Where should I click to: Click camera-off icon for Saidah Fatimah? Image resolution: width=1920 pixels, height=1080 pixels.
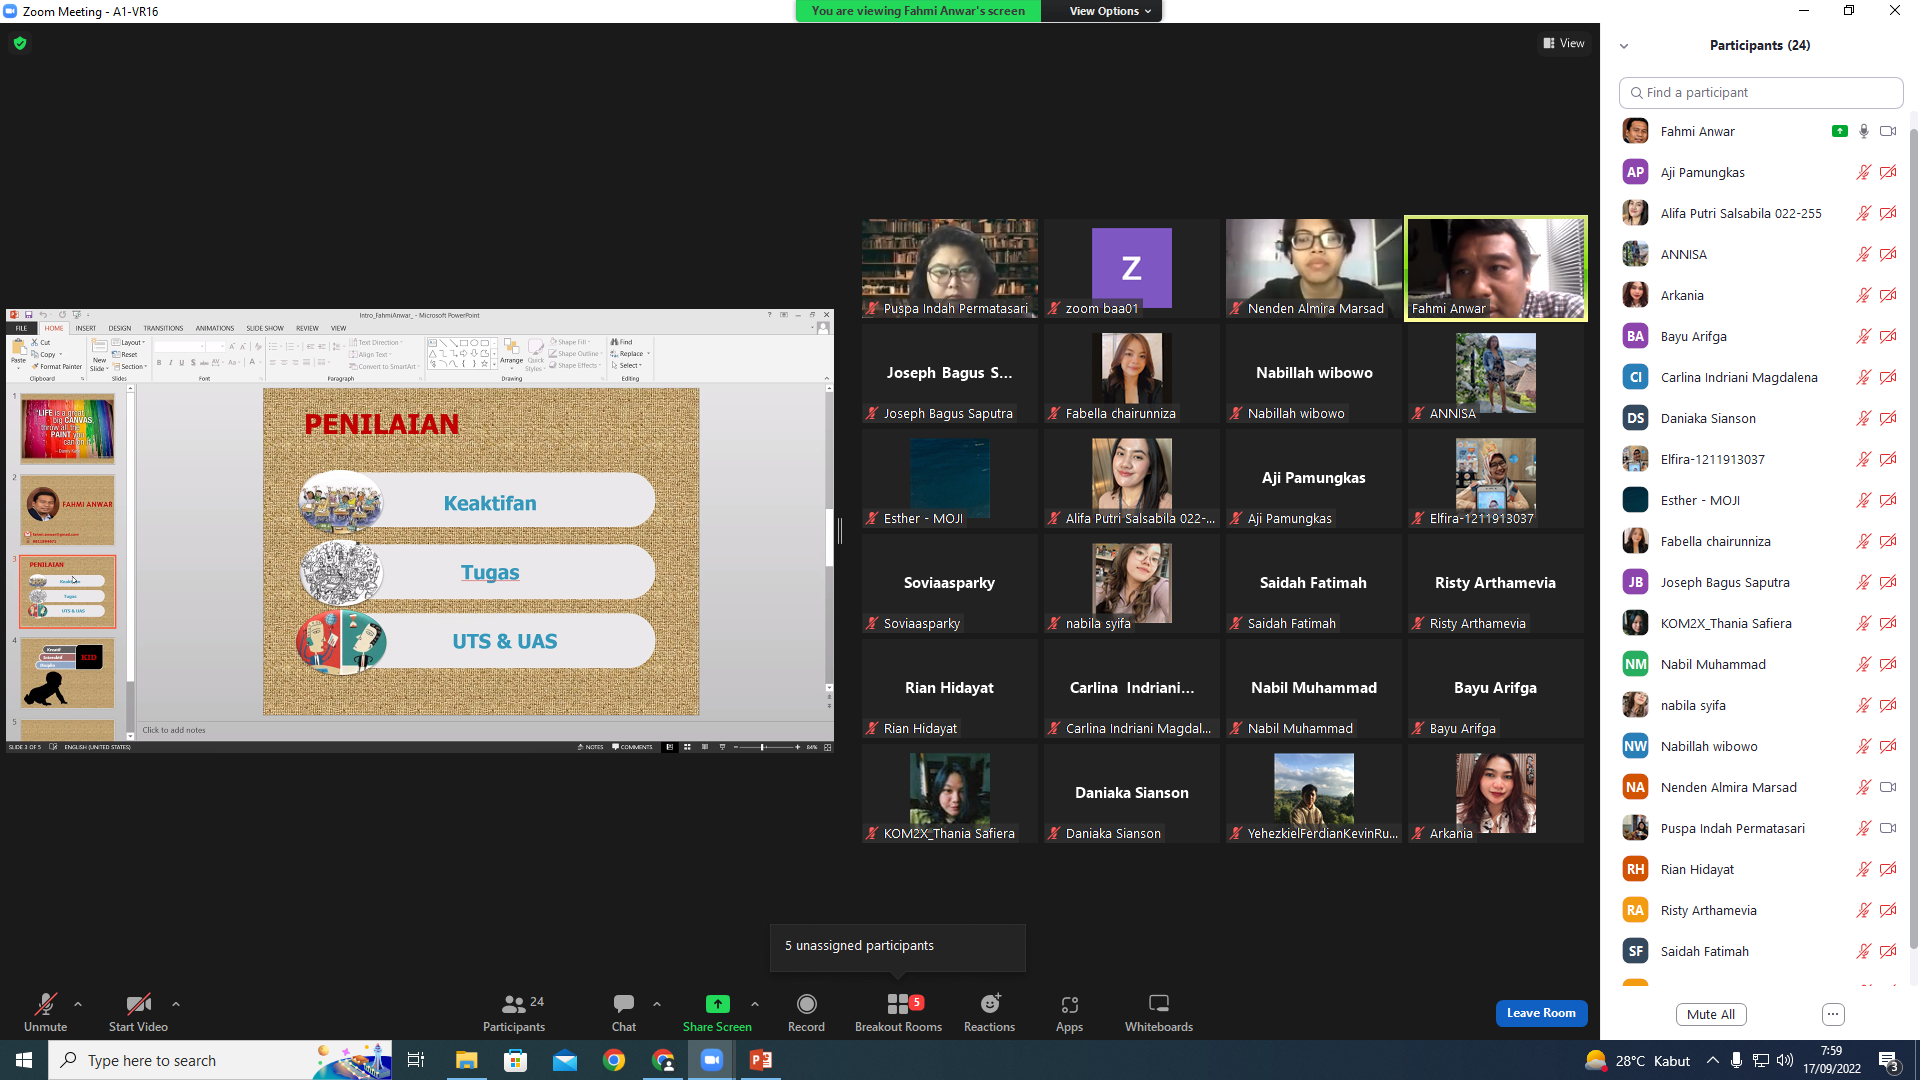point(1888,951)
